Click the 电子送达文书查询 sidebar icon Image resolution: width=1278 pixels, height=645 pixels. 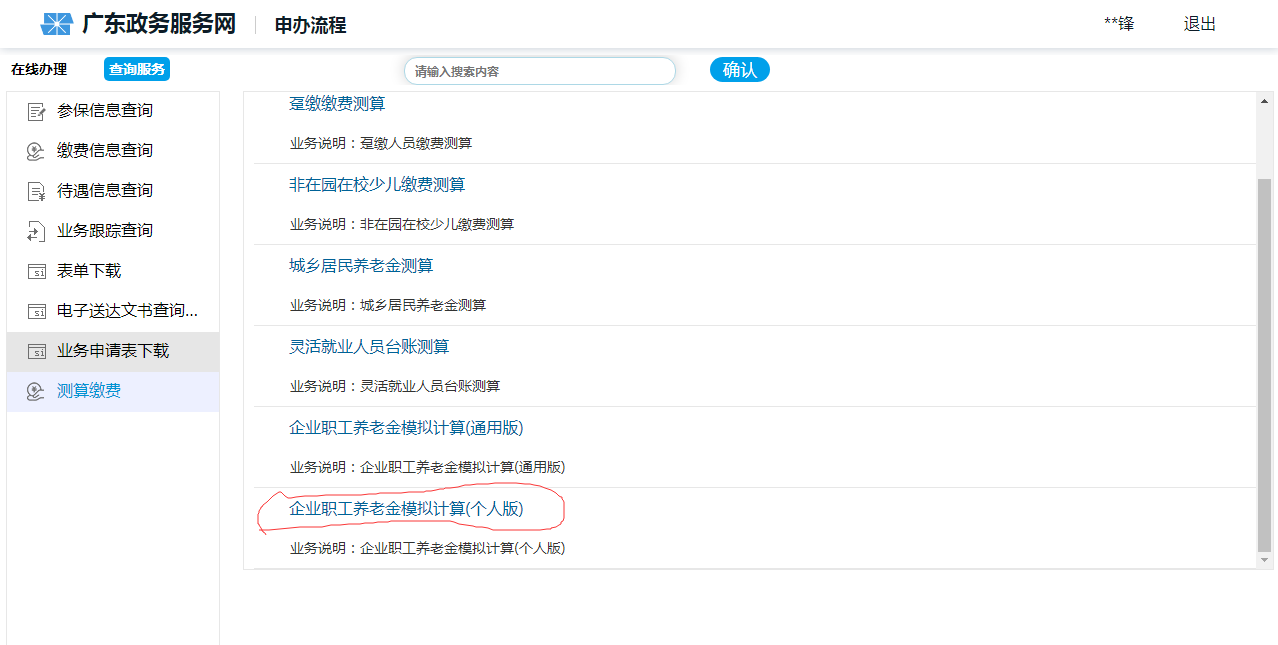coord(36,311)
